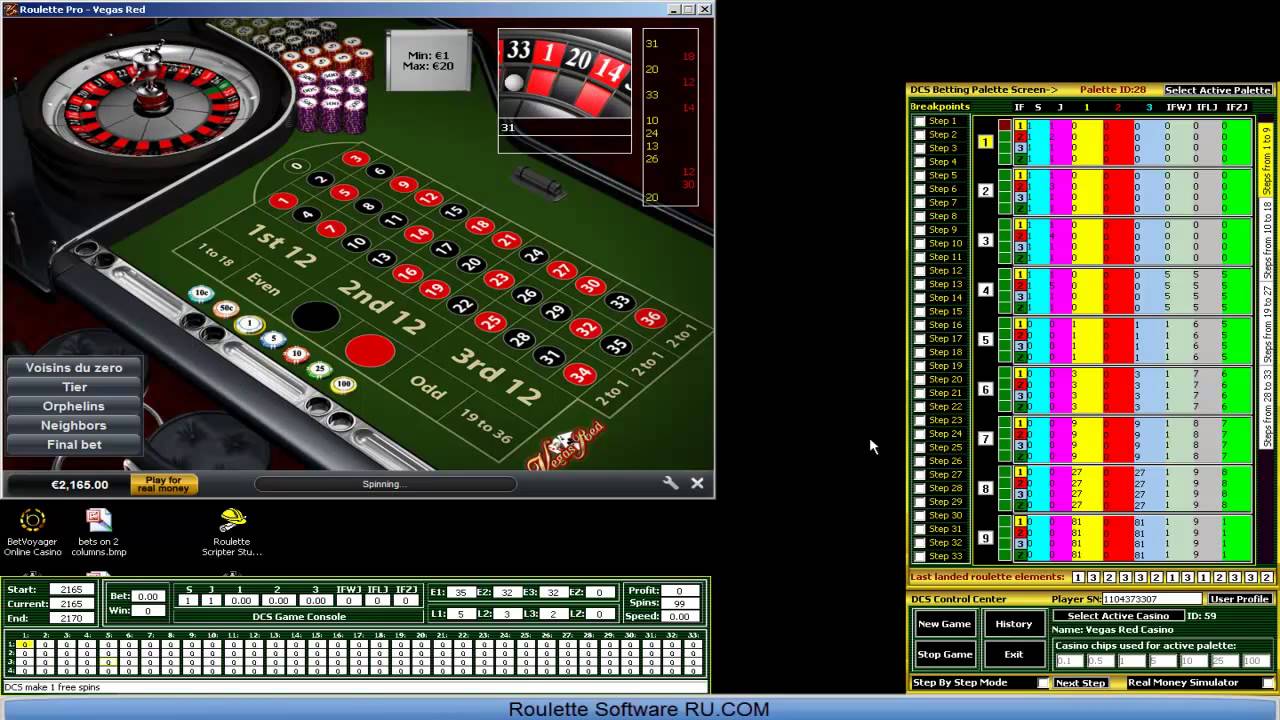1280x720 pixels.
Task: Select the blue 5 chip
Action: [x=273, y=339]
